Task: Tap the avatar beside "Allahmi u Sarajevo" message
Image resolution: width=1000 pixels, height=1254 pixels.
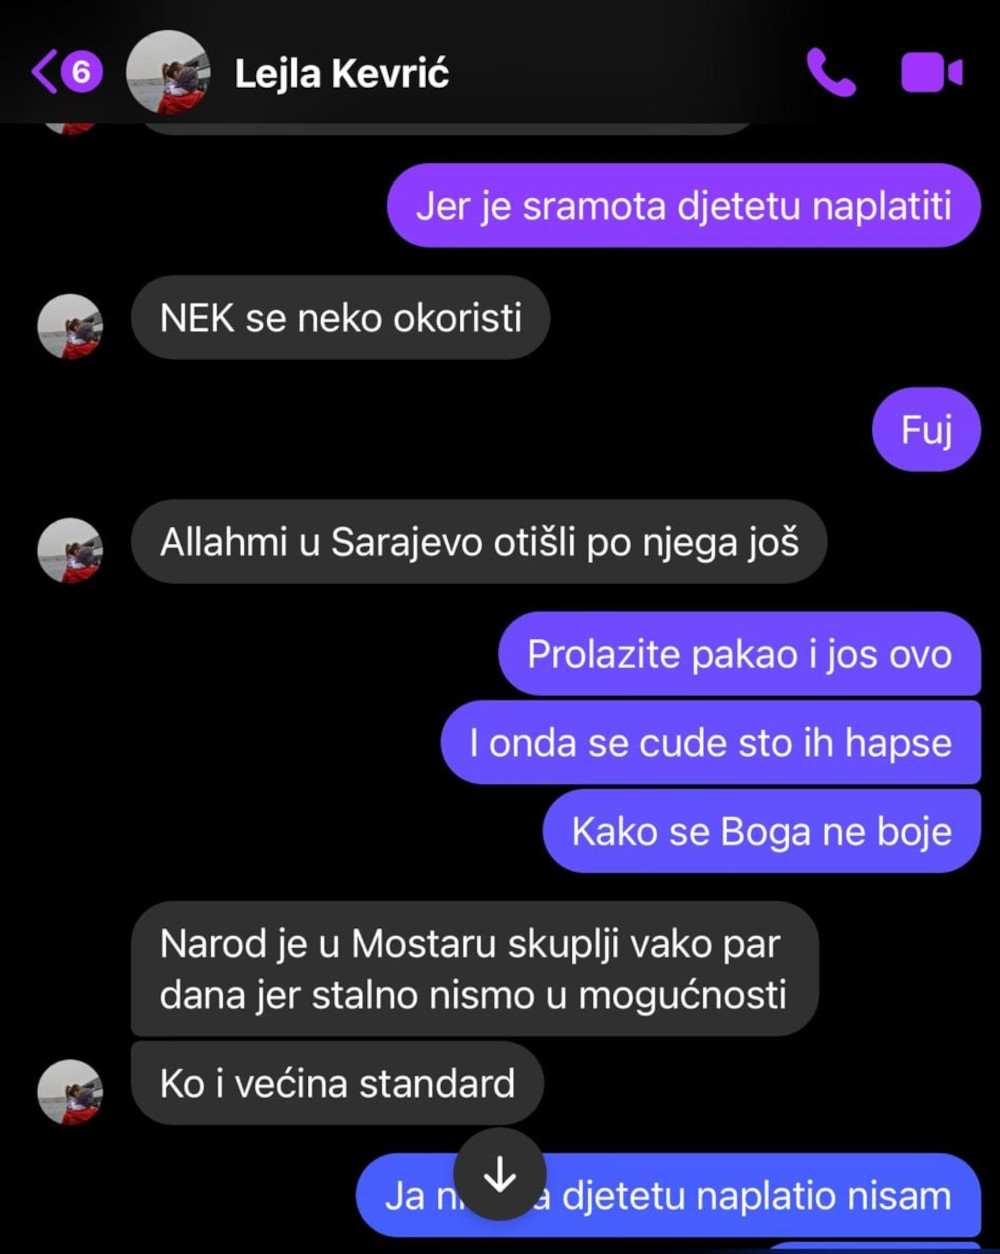Action: [x=70, y=550]
